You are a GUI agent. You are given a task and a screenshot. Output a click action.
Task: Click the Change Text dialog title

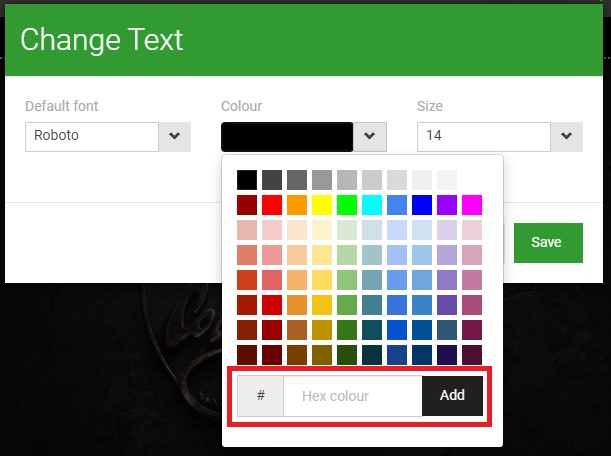102,40
